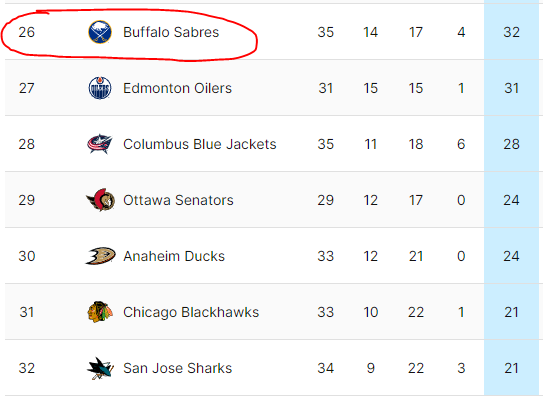This screenshot has height=405, width=543.
Task: Open the Anaheim Ducks team link
Action: point(174,256)
